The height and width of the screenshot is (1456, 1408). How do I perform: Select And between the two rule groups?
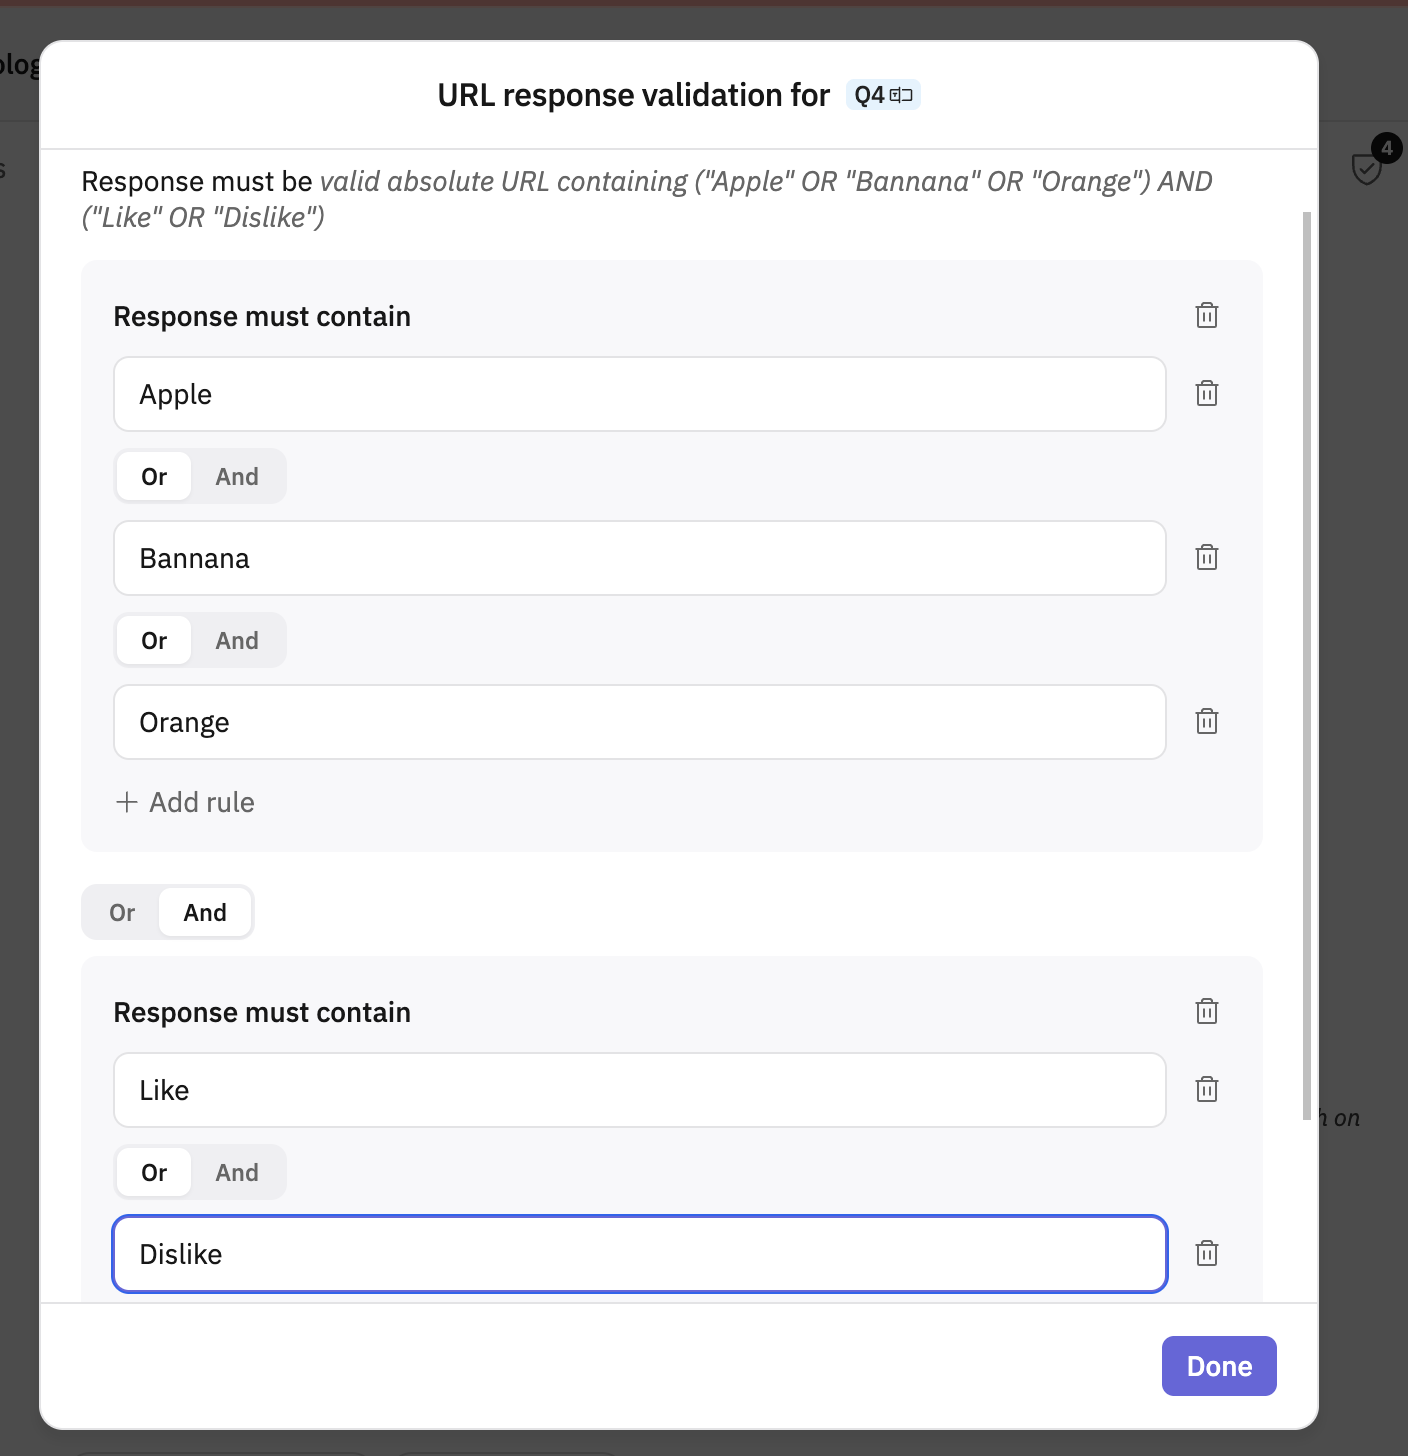(205, 913)
